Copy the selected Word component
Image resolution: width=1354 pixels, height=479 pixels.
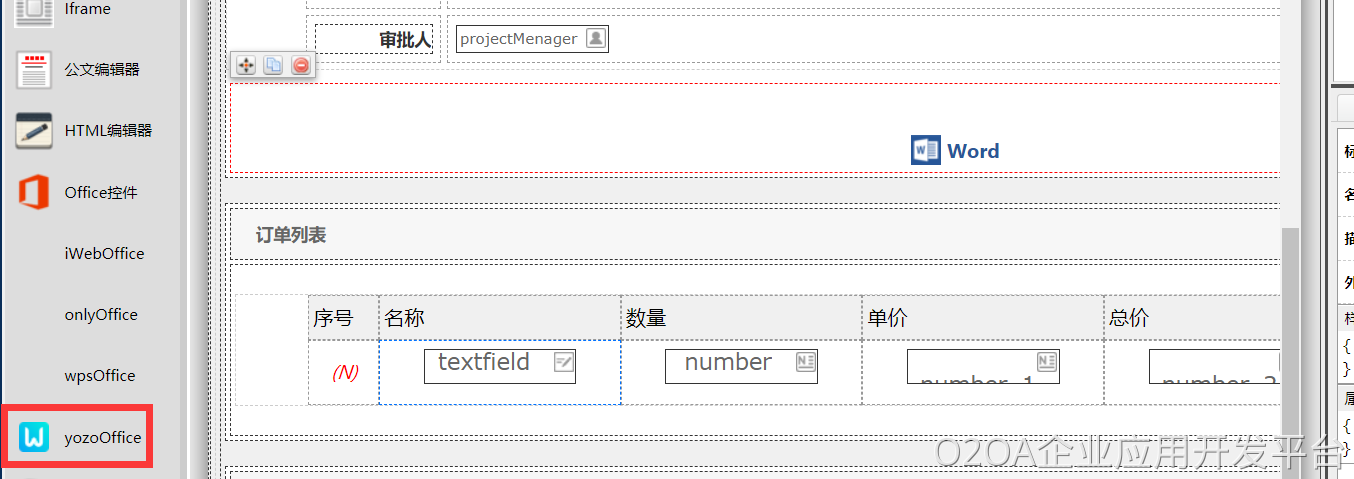[x=273, y=66]
